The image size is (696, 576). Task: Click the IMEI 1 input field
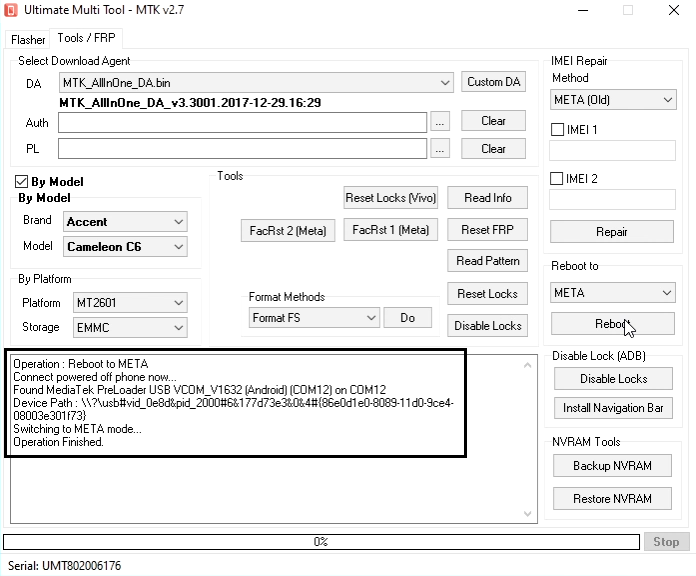coord(613,151)
